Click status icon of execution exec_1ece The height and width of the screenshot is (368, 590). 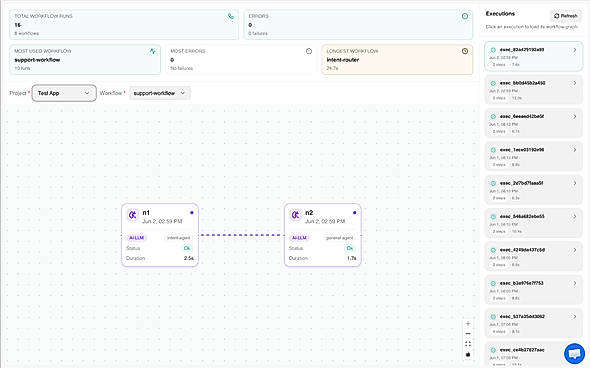[x=493, y=150]
